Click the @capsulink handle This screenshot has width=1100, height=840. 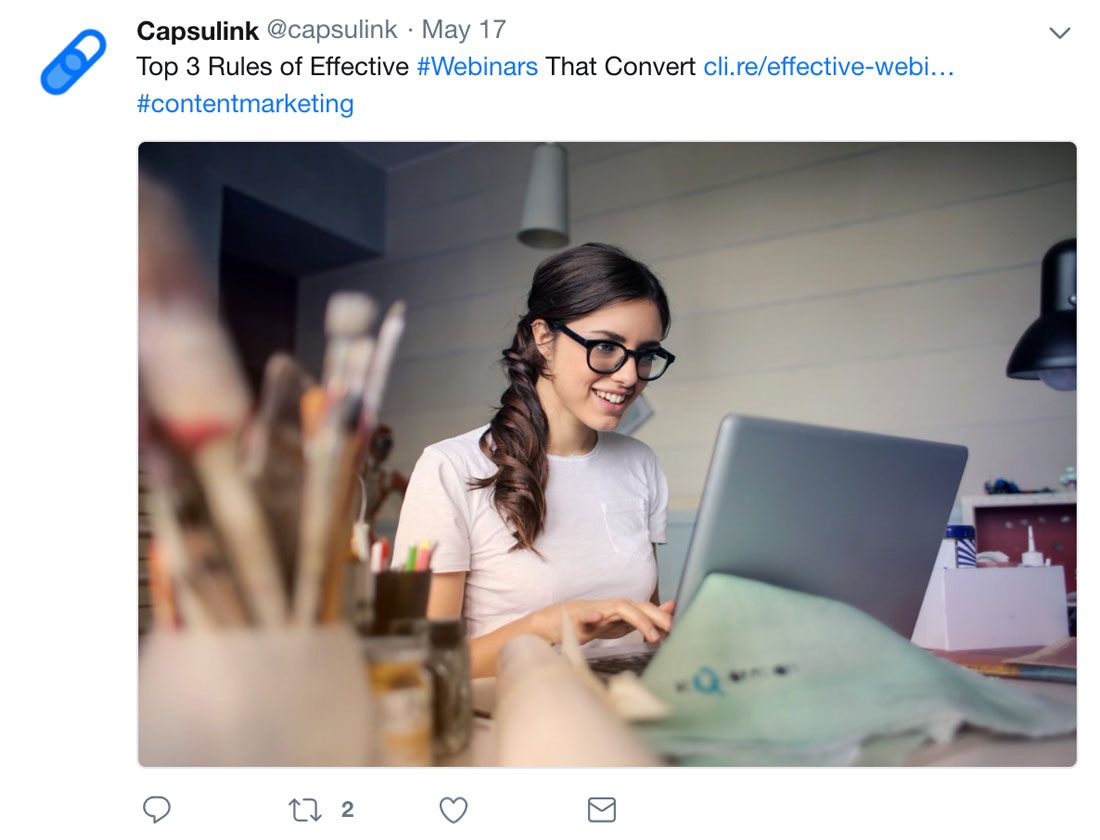pos(332,29)
